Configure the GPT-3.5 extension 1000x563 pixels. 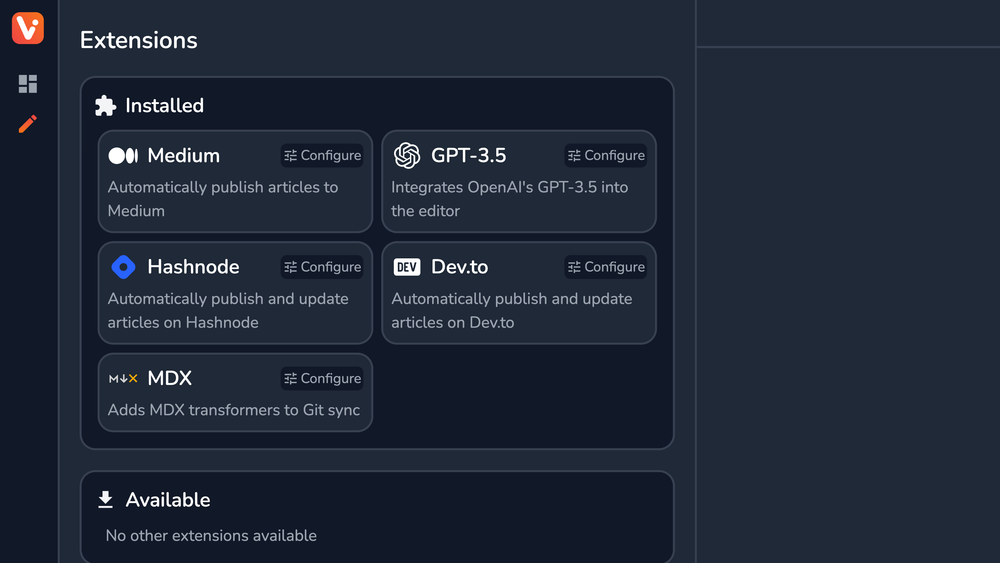pos(606,156)
